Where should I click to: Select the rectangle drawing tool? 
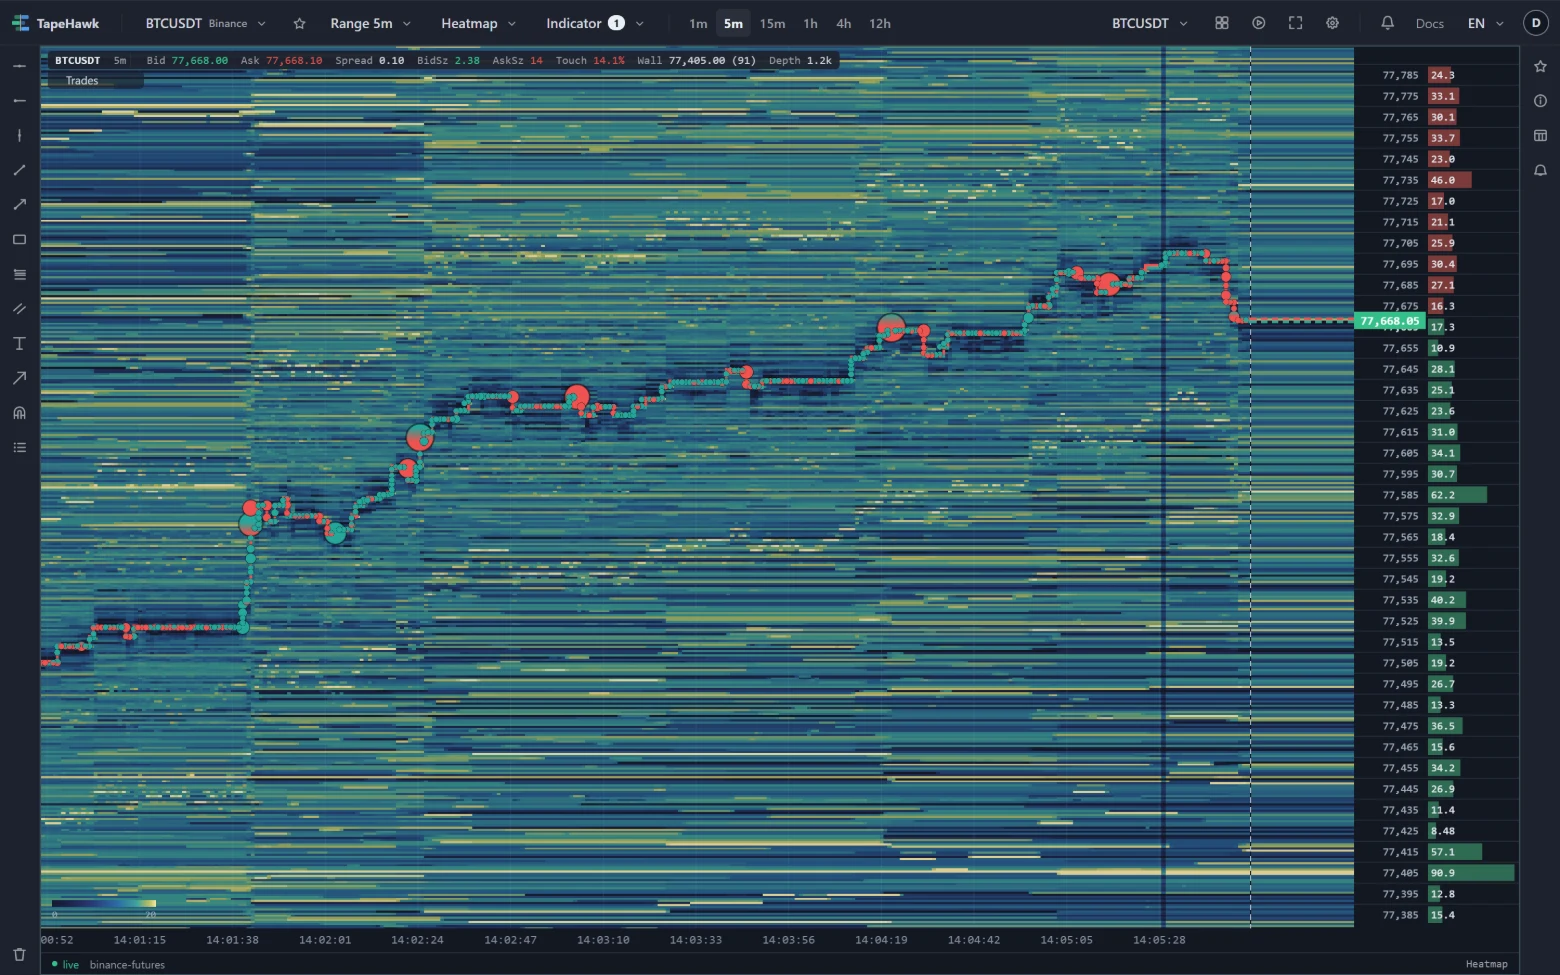(19, 240)
